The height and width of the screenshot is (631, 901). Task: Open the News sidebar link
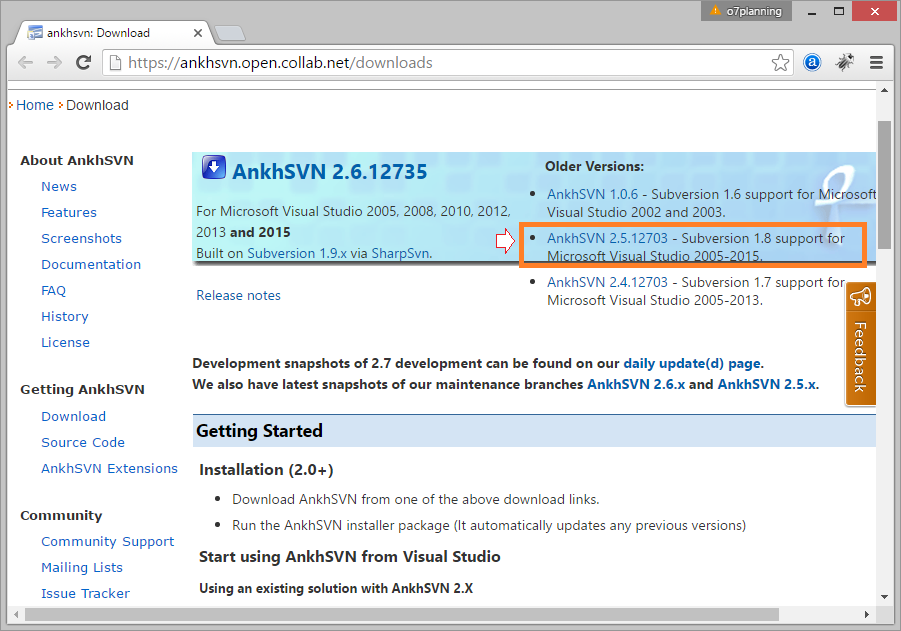[x=59, y=186]
